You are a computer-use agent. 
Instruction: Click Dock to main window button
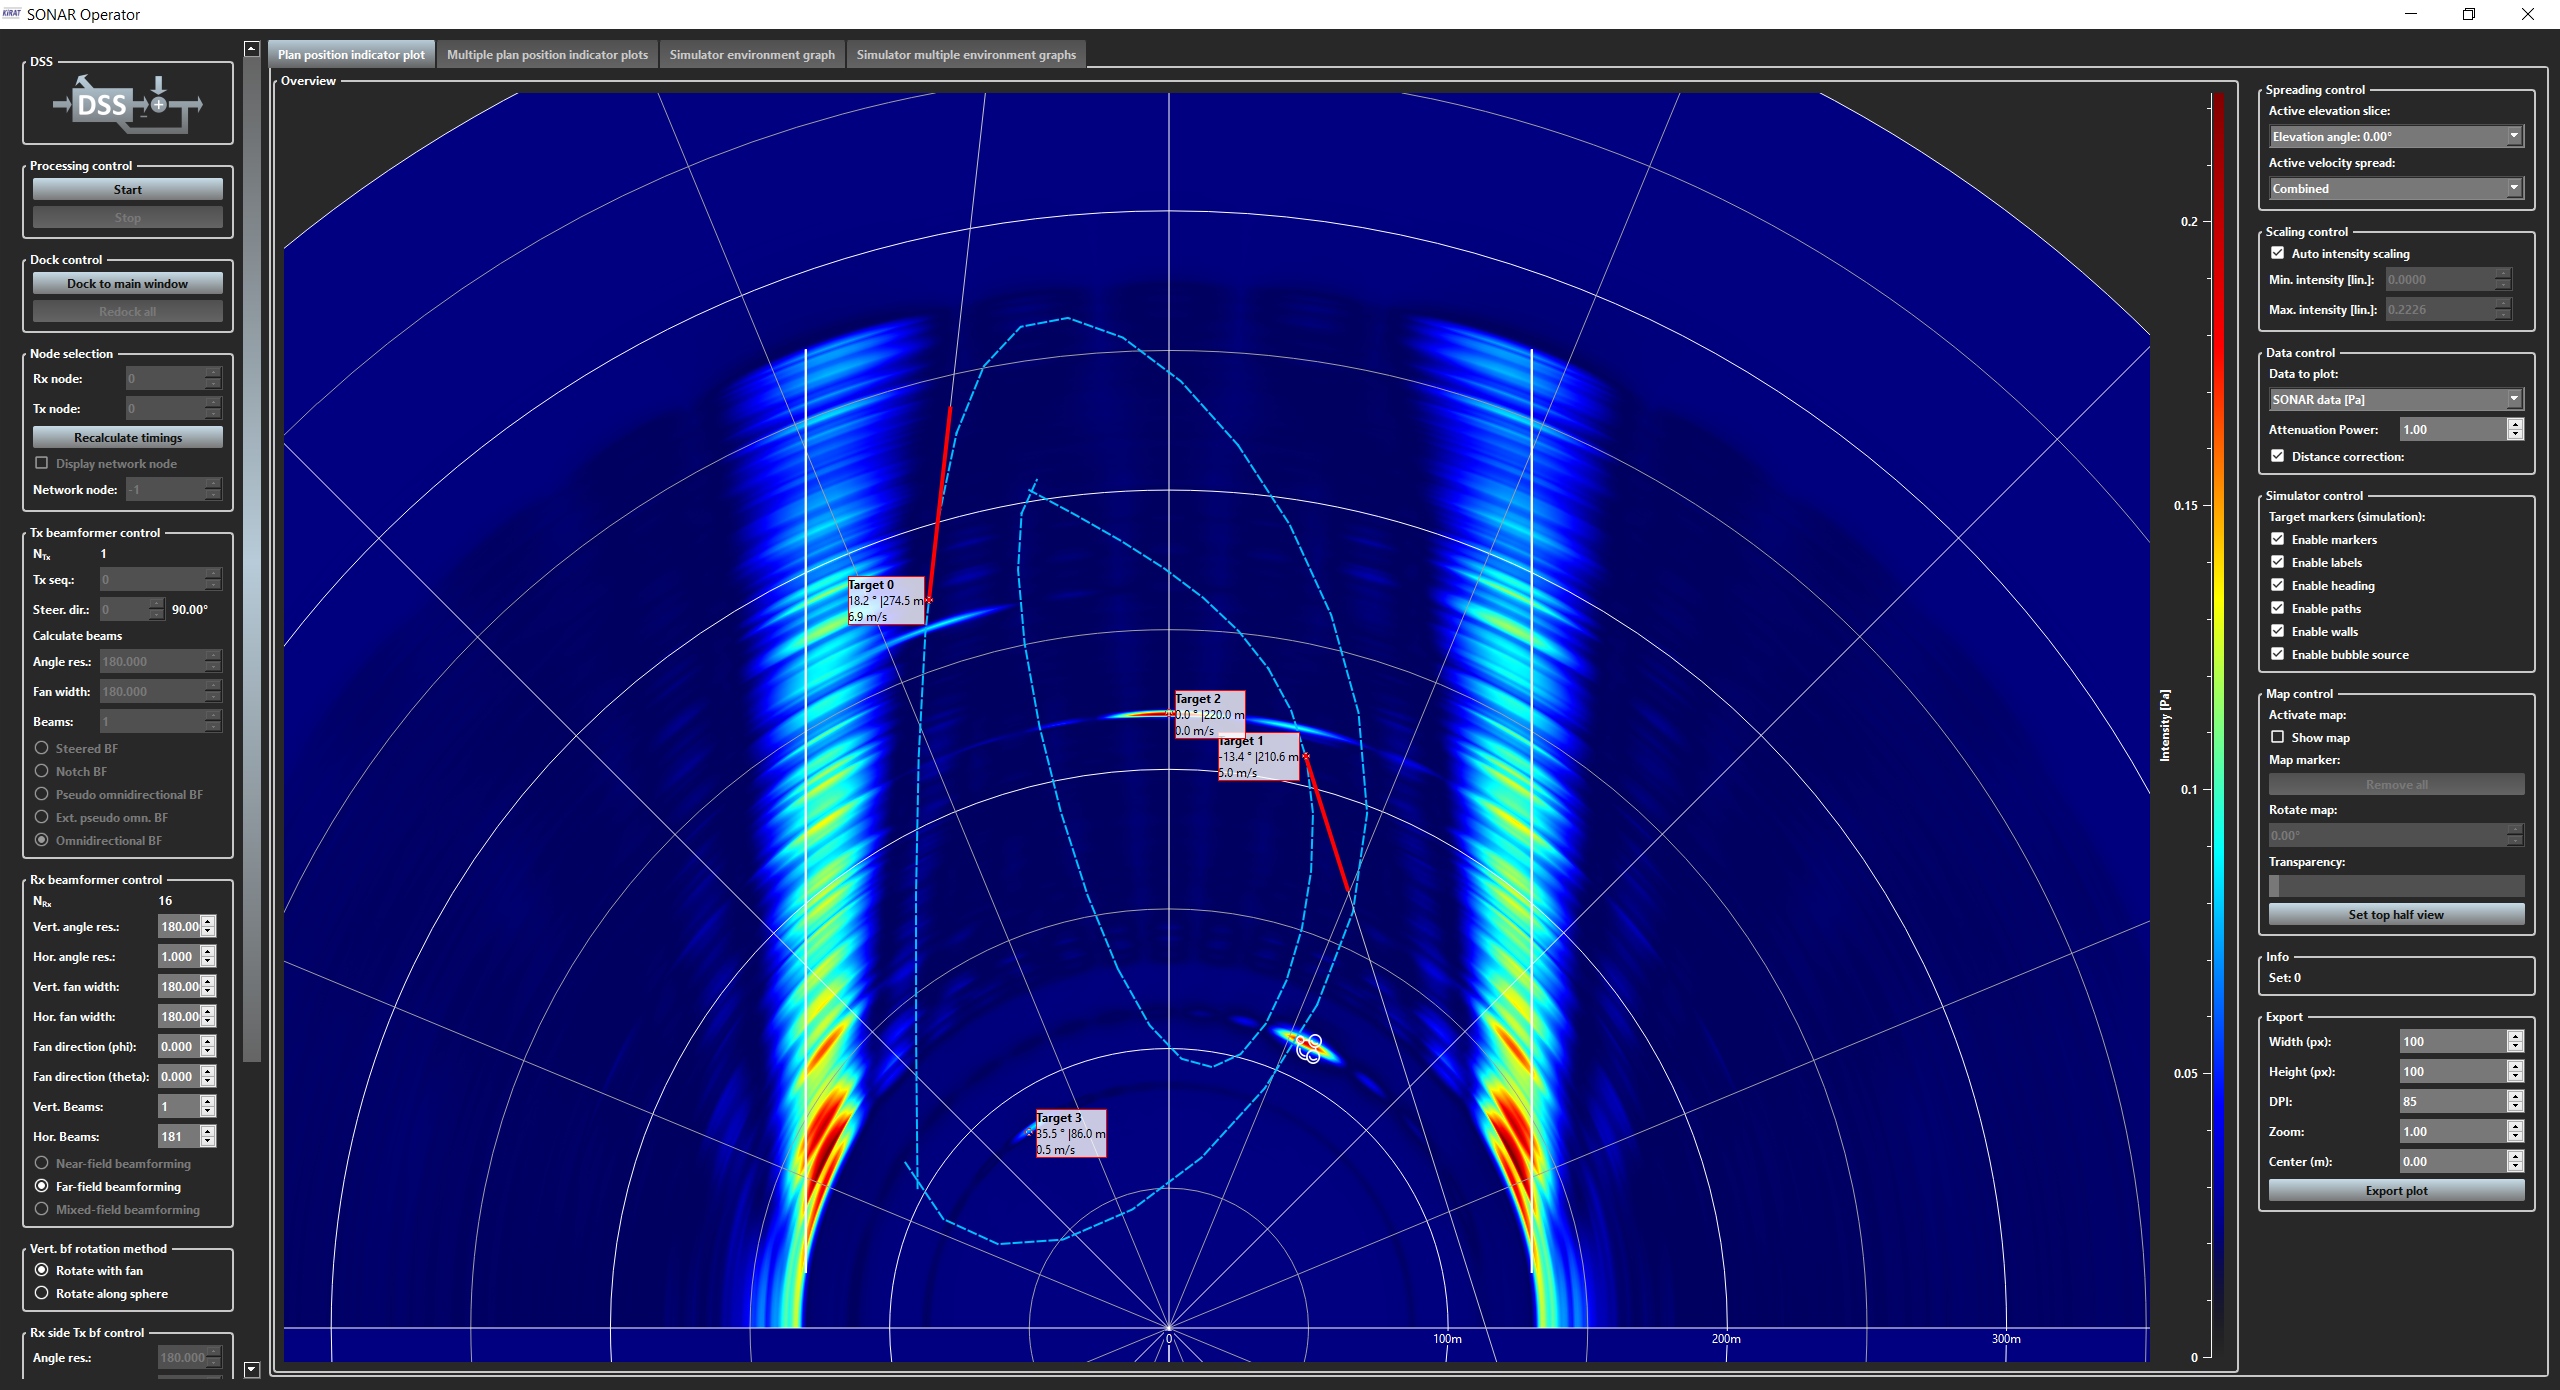click(128, 283)
